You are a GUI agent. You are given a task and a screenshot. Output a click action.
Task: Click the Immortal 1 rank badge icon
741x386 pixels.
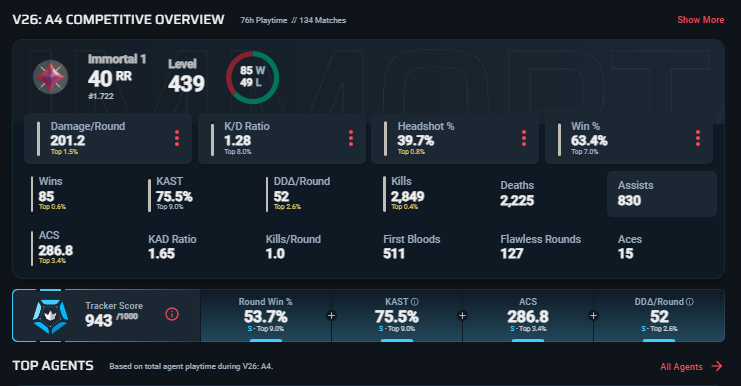[x=51, y=77]
